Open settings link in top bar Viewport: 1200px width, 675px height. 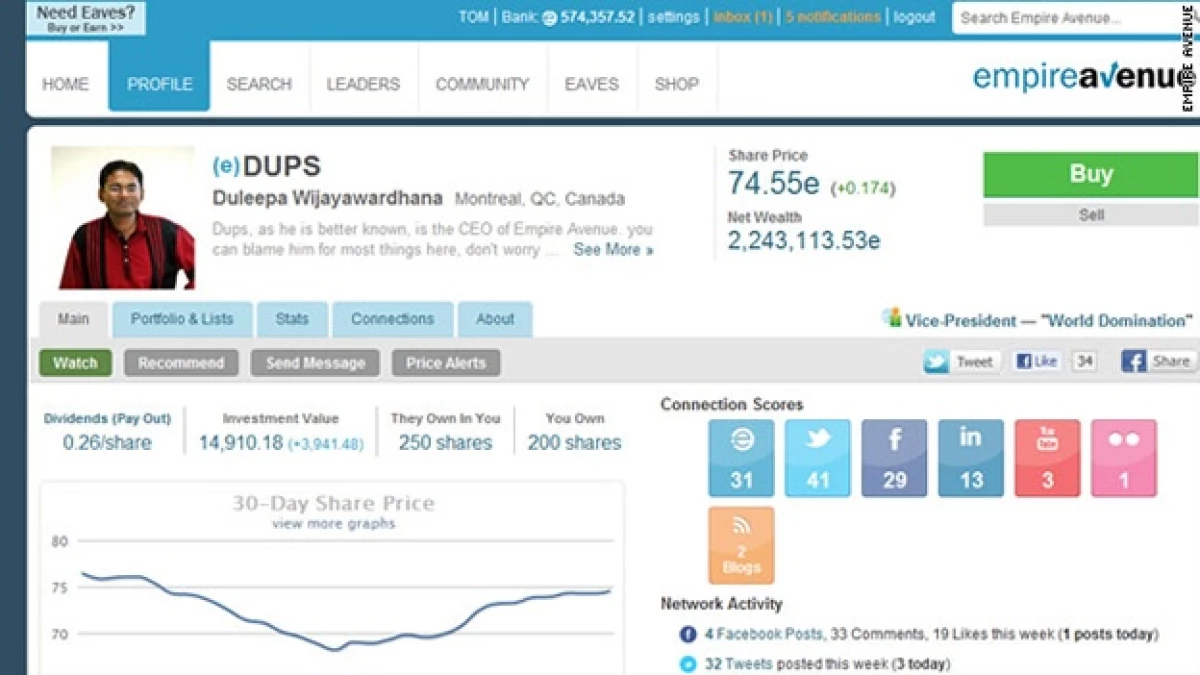[673, 17]
